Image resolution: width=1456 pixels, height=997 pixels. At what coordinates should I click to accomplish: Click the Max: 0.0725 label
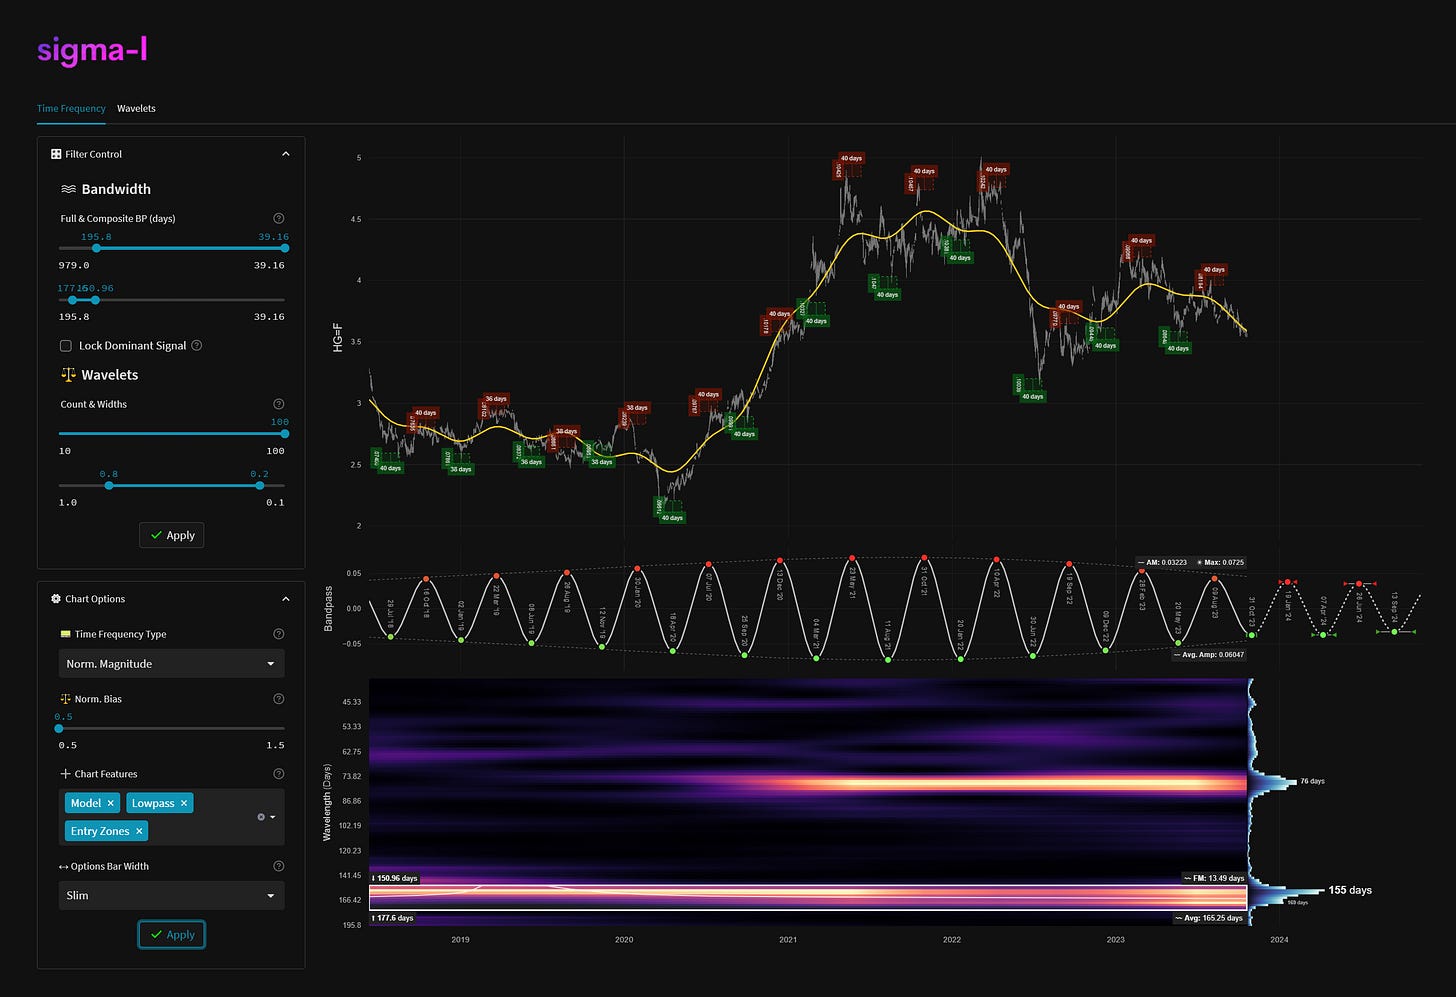[1220, 562]
